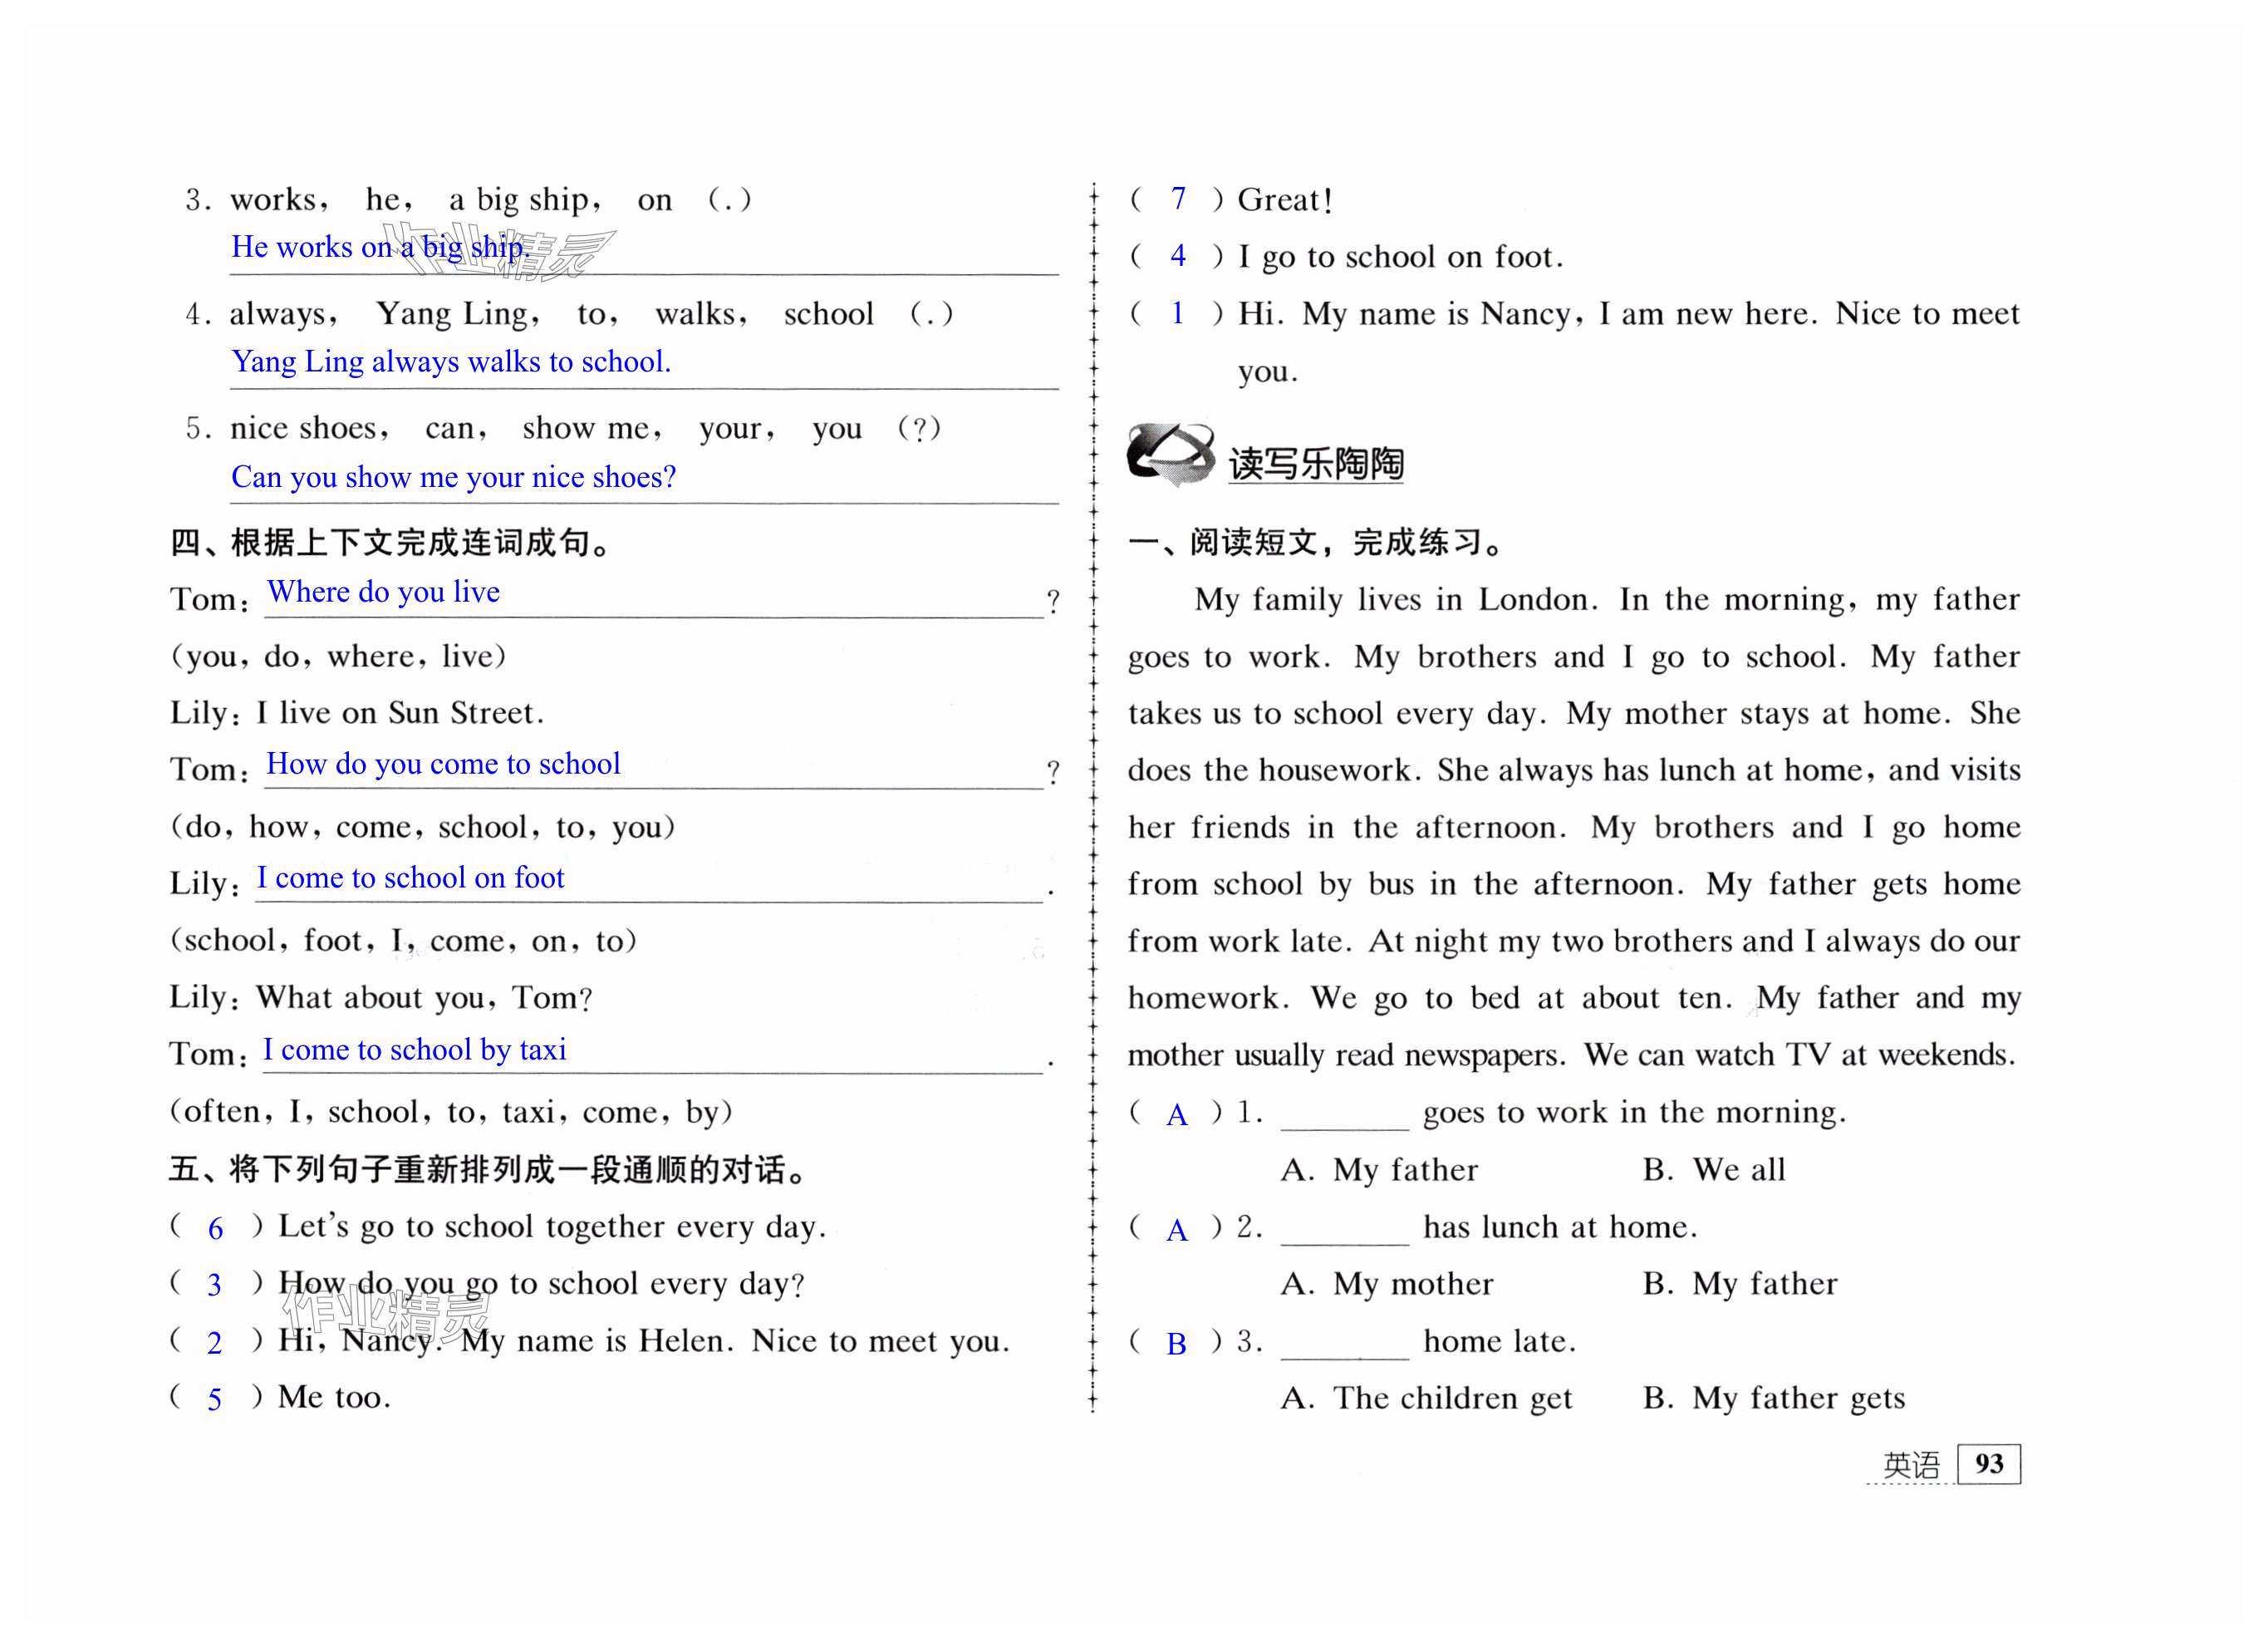The height and width of the screenshot is (1647, 2268).
Task: Click the reading section swirl logo icon
Action: tap(1170, 455)
